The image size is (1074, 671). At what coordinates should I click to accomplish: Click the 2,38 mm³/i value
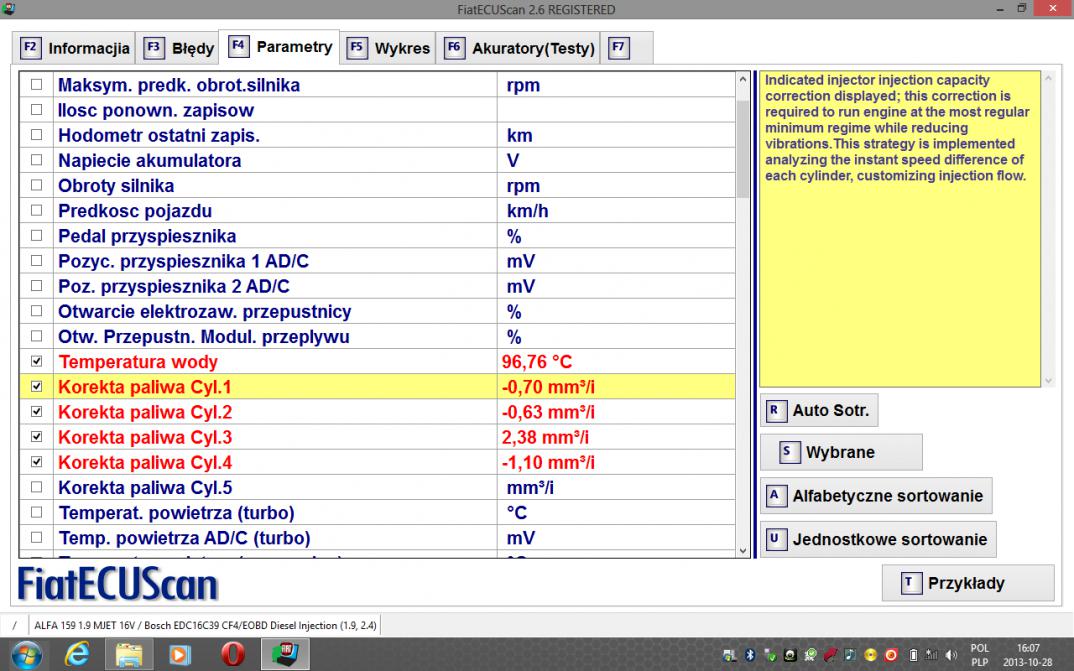[545, 437]
